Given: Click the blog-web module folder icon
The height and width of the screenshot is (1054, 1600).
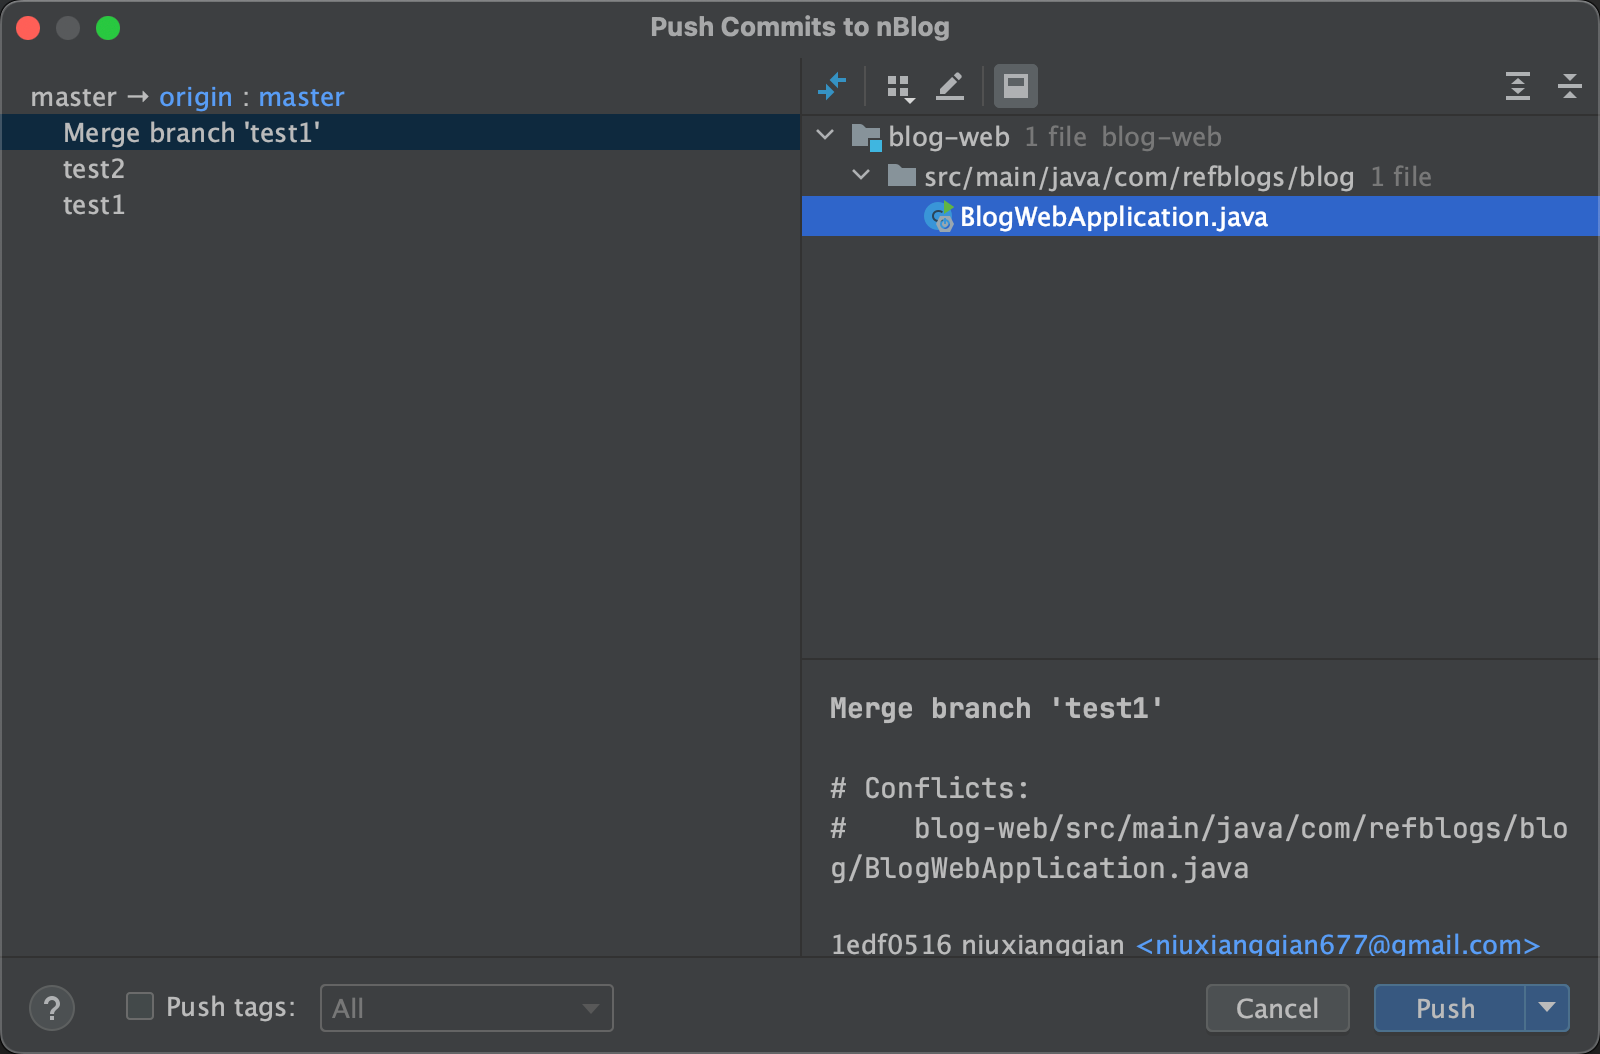Looking at the screenshot, I should [865, 137].
